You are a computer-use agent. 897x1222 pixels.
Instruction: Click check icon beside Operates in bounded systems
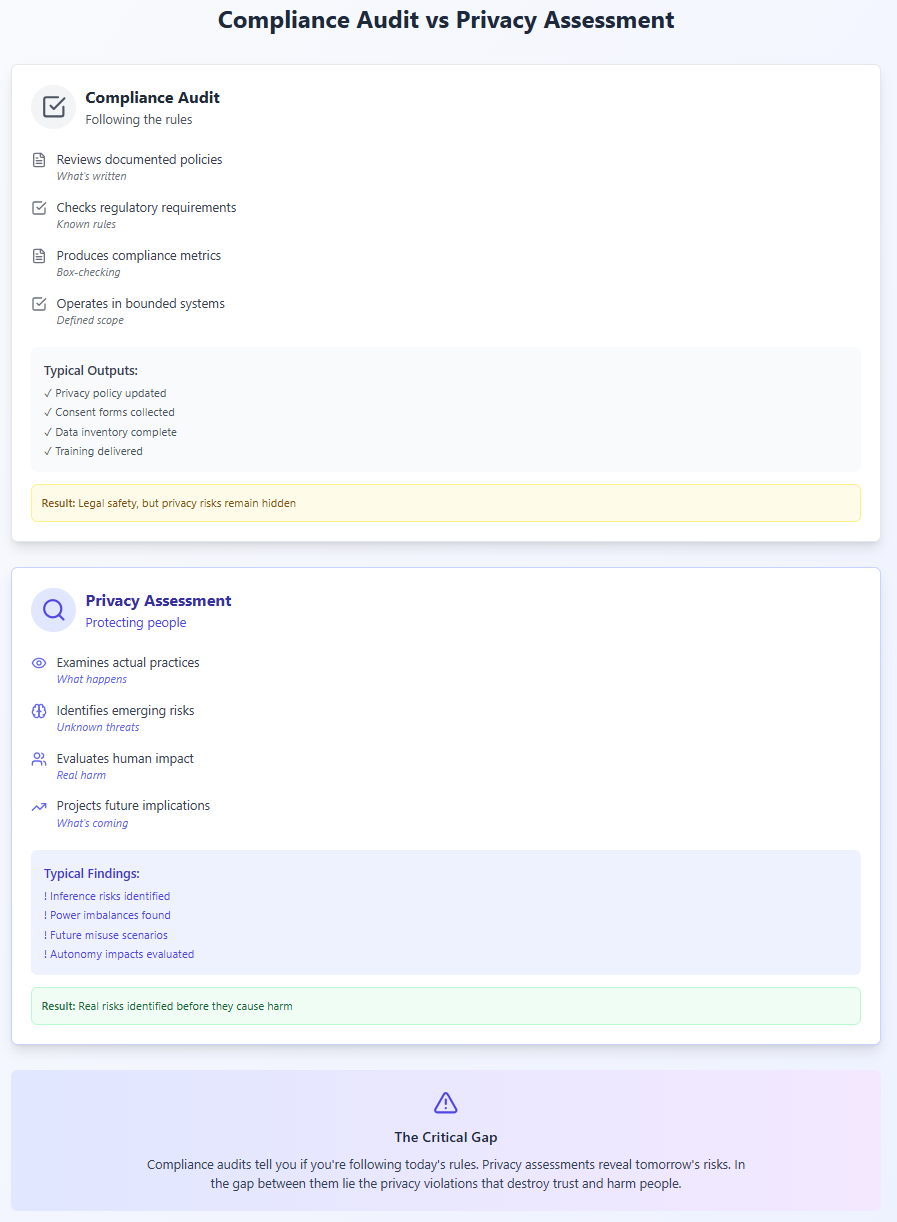pos(39,304)
